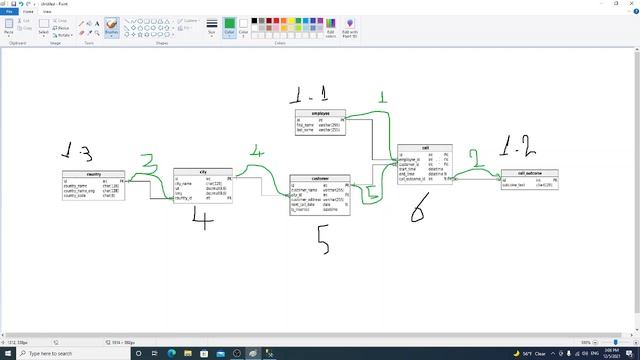The height and width of the screenshot is (360, 640).
Task: Pick the orange color swatch
Action: [284, 21]
